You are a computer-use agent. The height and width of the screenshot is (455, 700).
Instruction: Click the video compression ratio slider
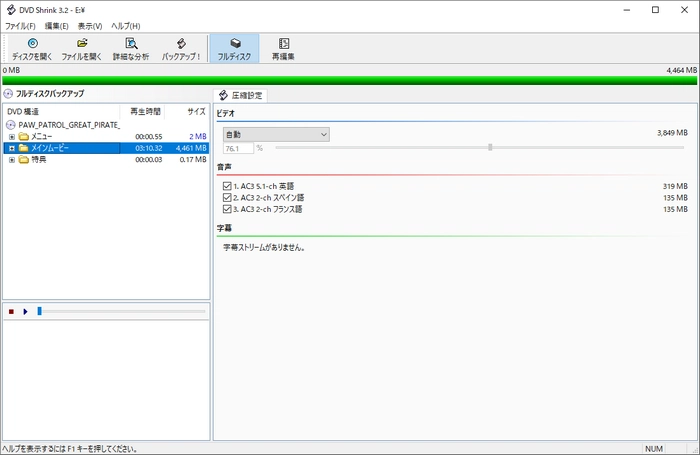[490, 148]
